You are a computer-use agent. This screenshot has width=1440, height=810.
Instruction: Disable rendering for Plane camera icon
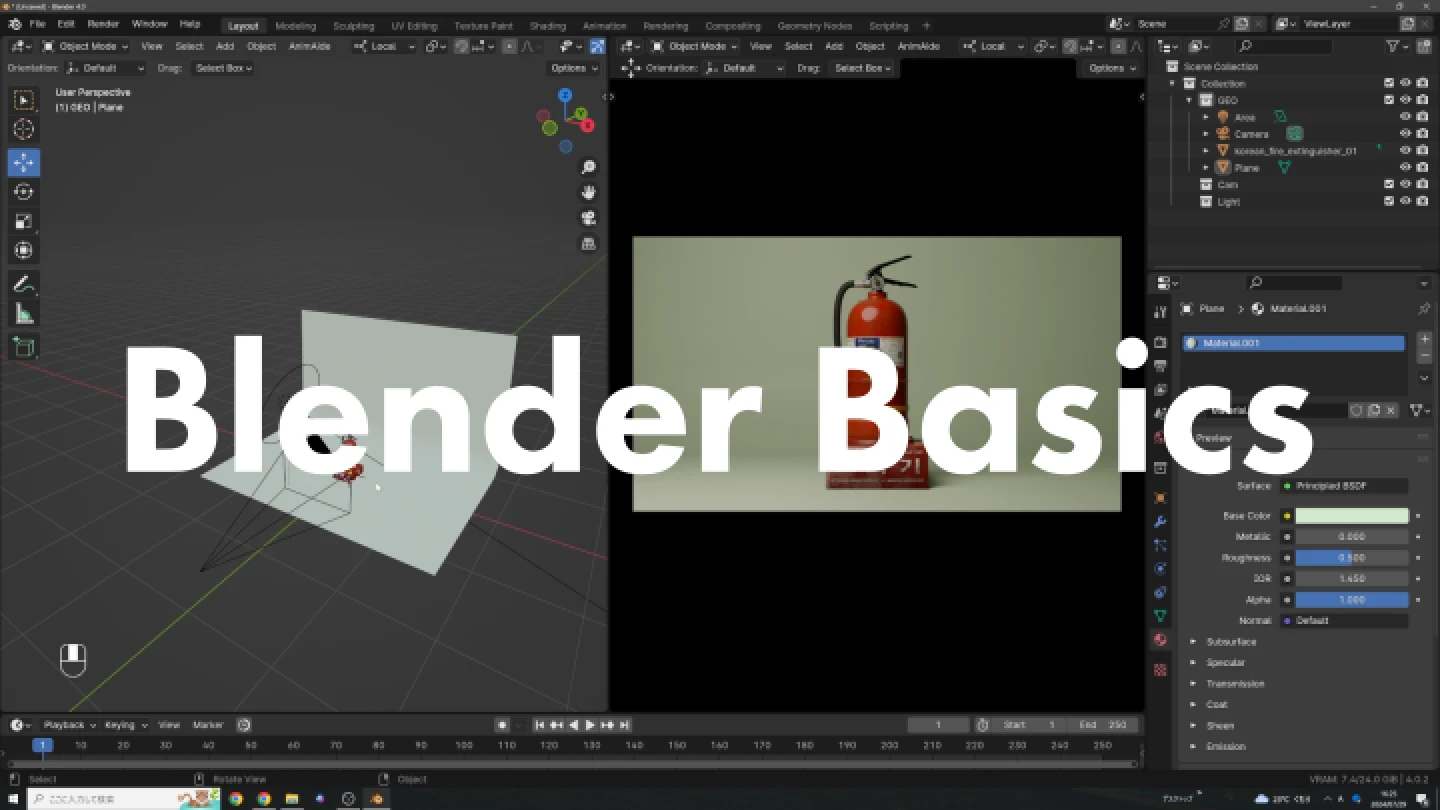click(x=1422, y=168)
